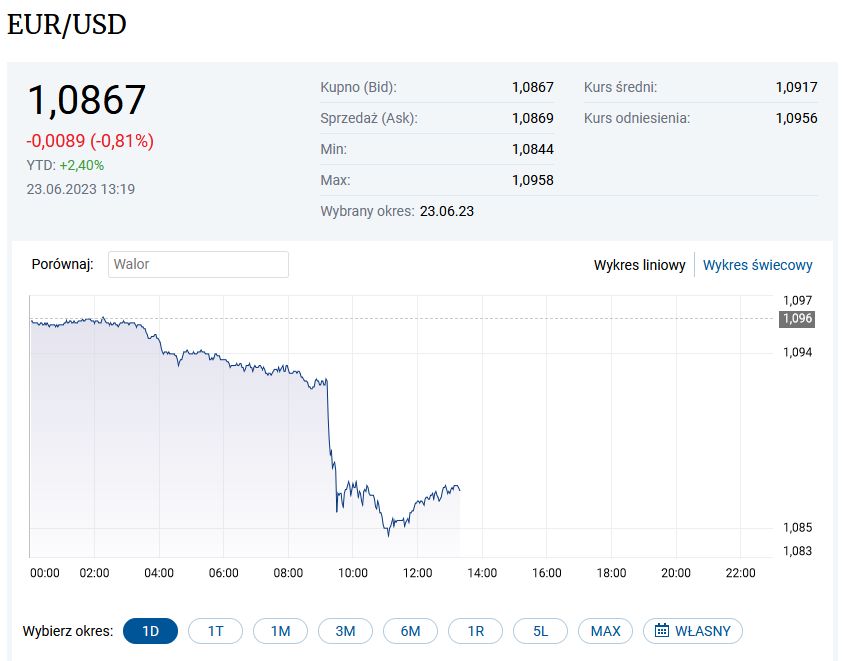Select the 1M monthly period
The width and height of the screenshot is (849, 661).
coord(280,631)
